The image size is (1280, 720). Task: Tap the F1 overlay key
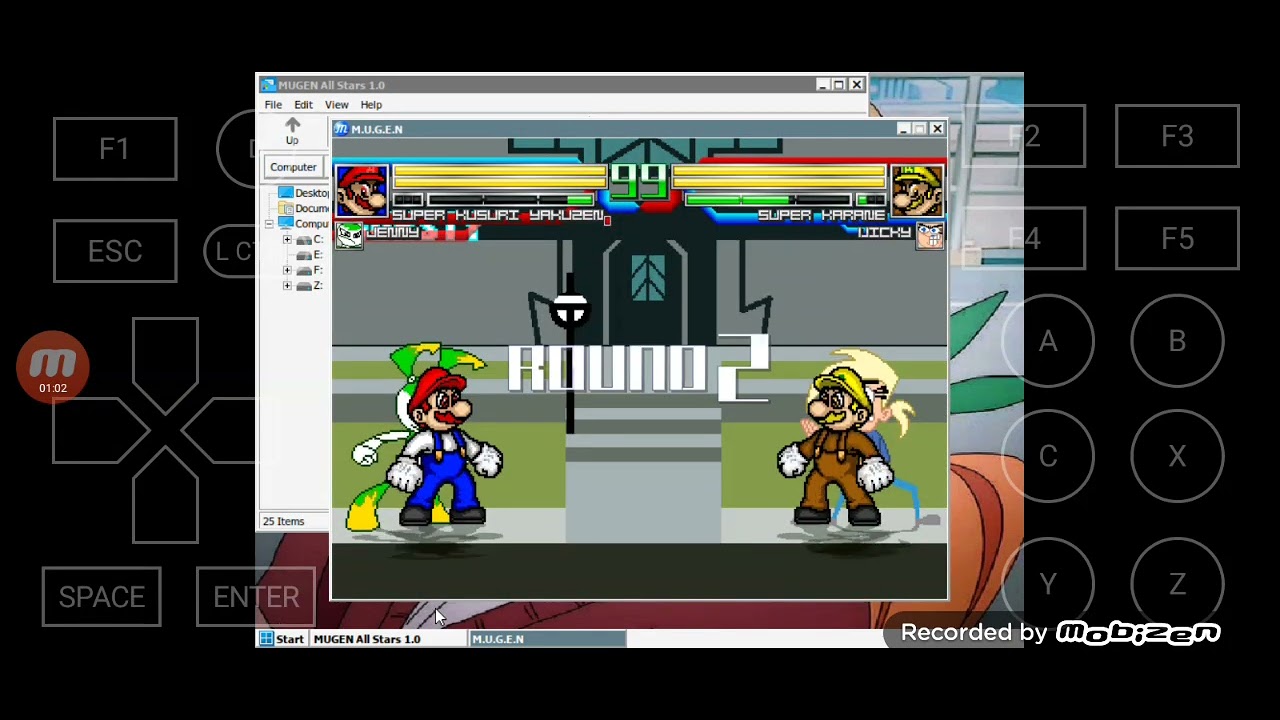pyautogui.click(x=115, y=149)
